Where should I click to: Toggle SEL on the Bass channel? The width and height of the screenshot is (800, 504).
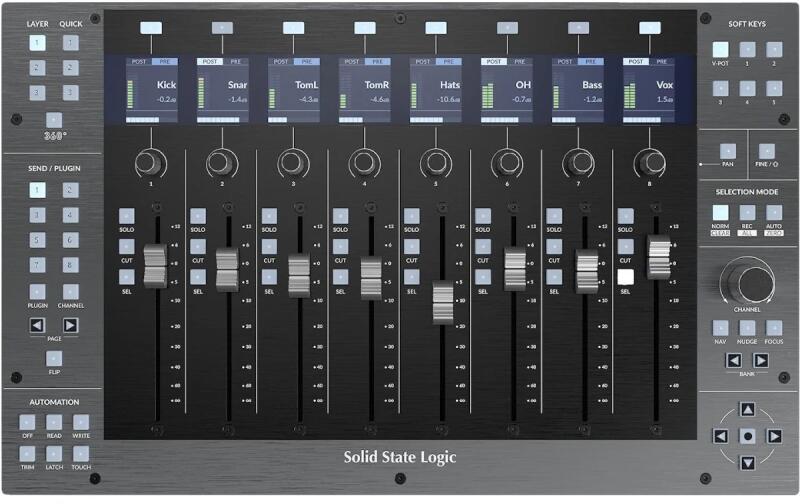[554, 277]
